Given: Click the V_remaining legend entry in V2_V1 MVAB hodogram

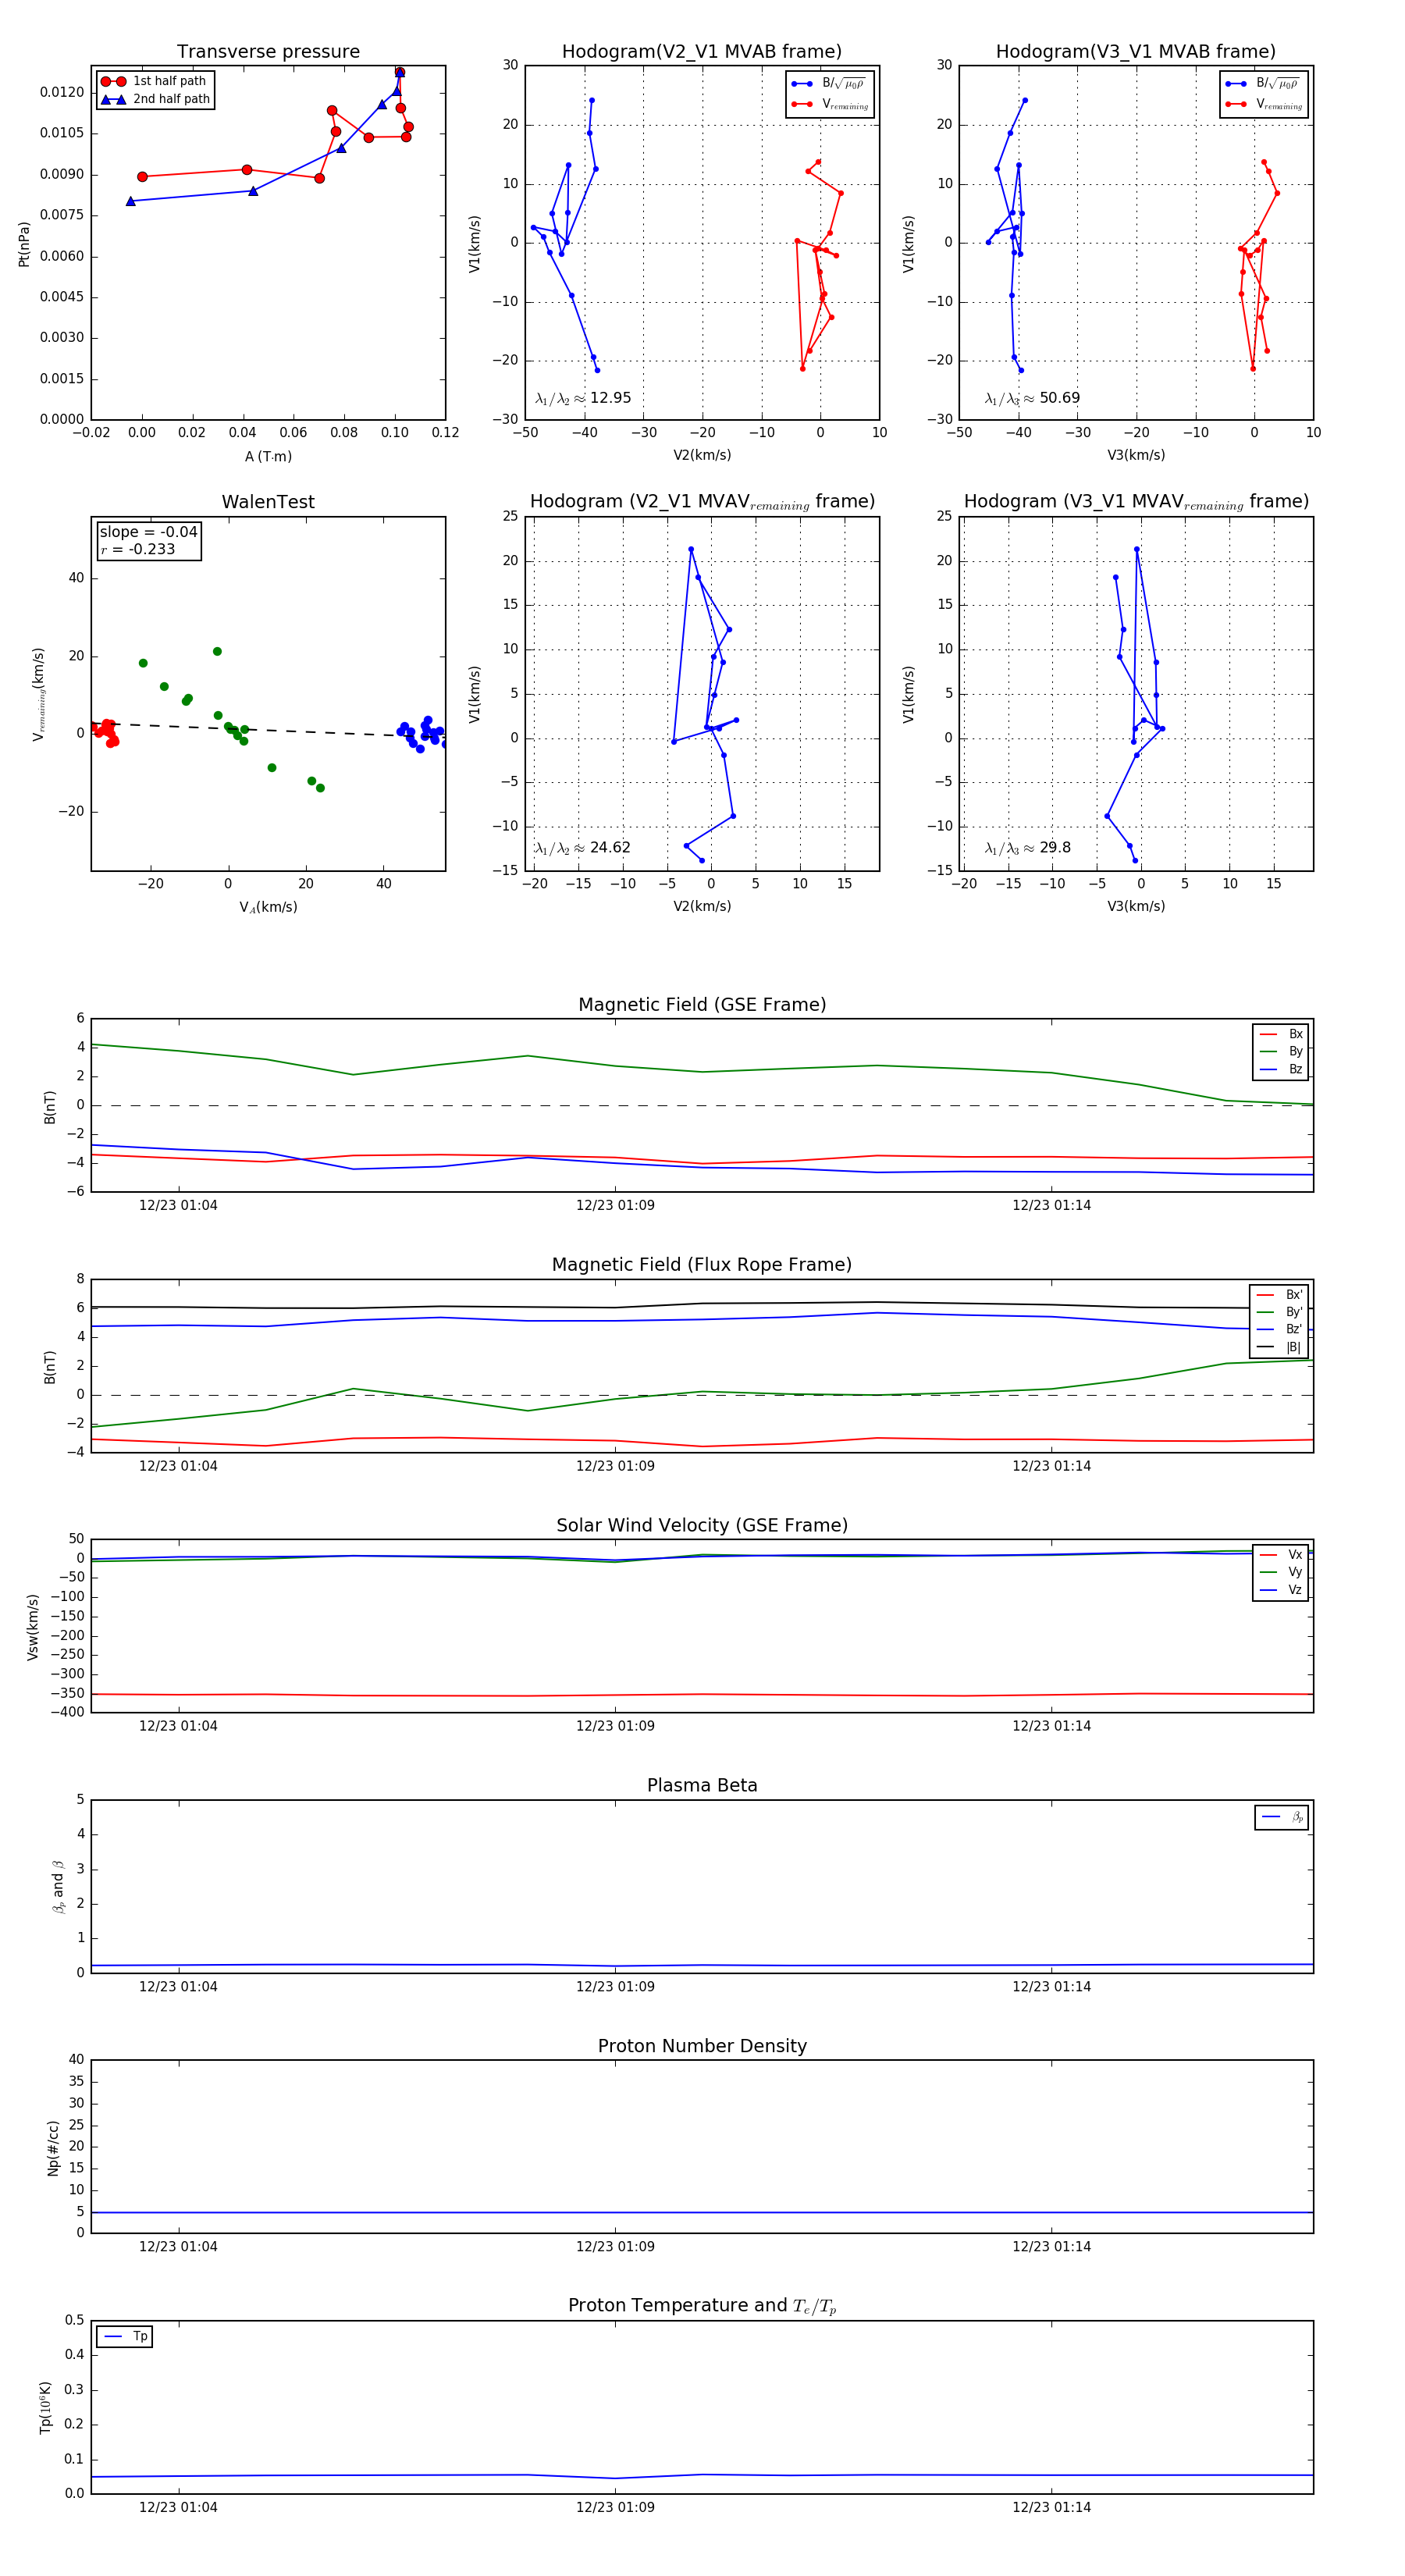Looking at the screenshot, I should click(x=830, y=104).
